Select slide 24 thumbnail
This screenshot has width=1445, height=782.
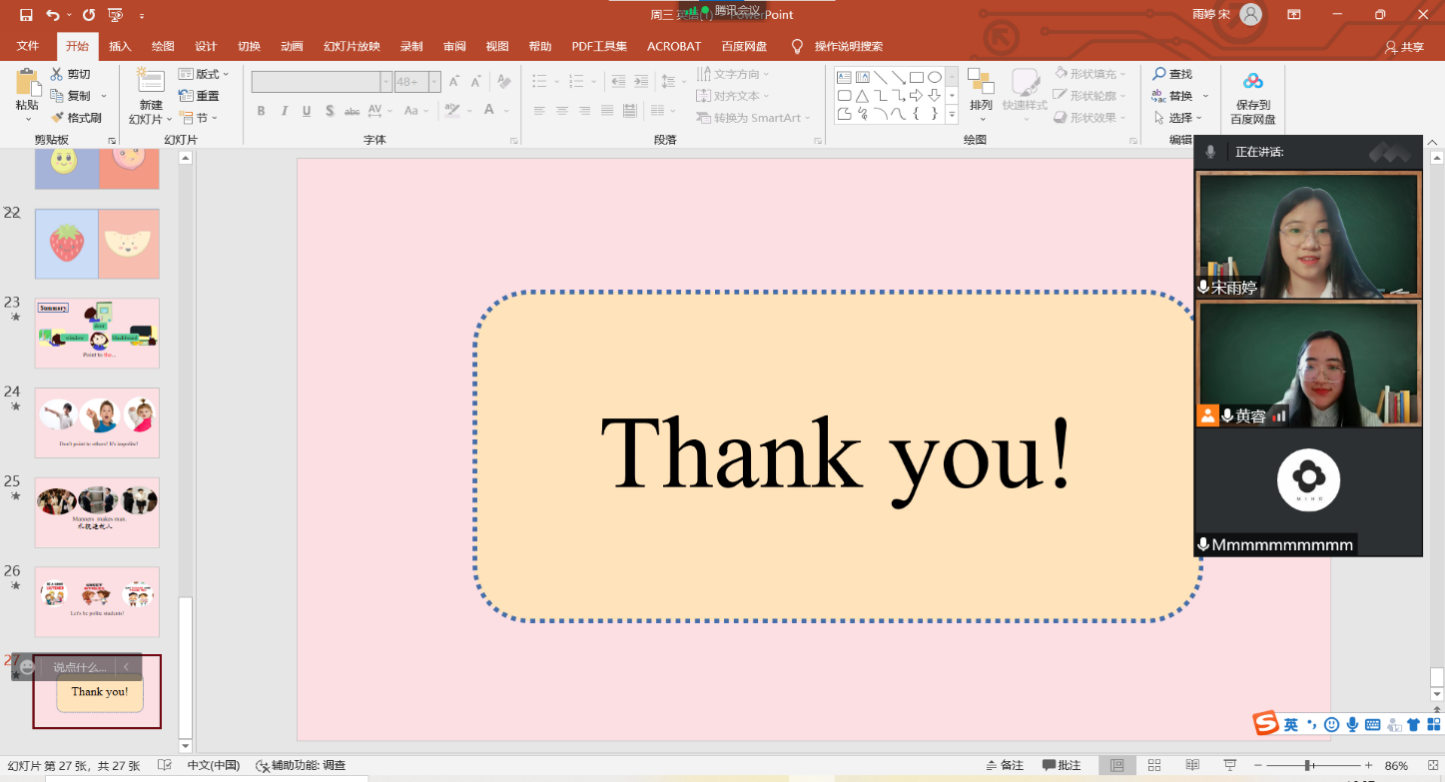tap(97, 423)
